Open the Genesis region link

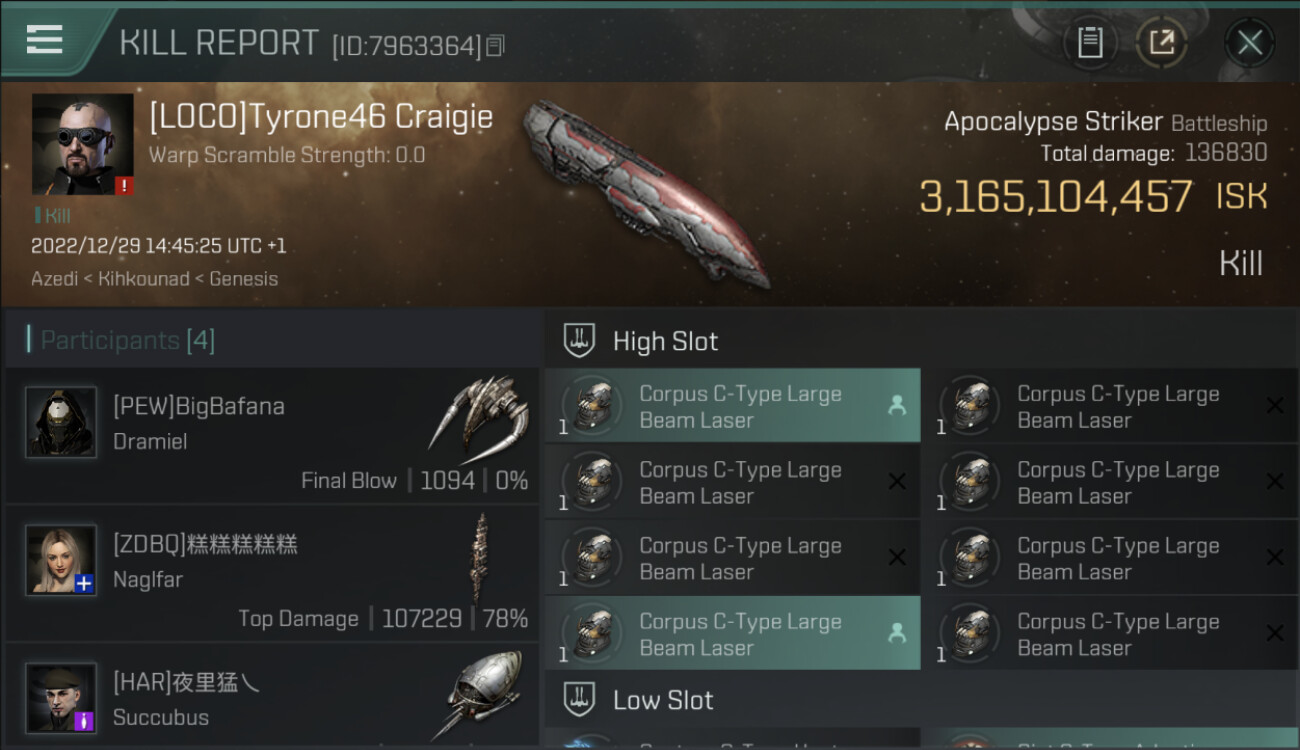click(x=244, y=279)
